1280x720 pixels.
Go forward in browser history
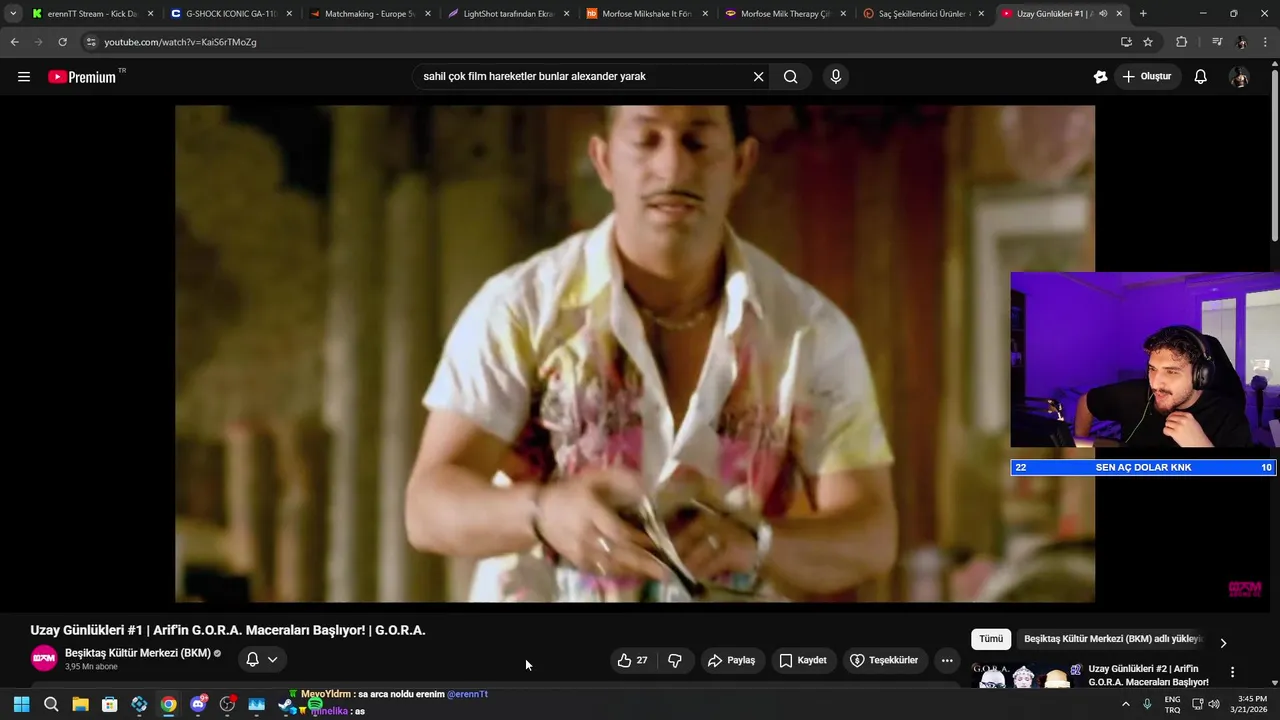click(x=38, y=42)
